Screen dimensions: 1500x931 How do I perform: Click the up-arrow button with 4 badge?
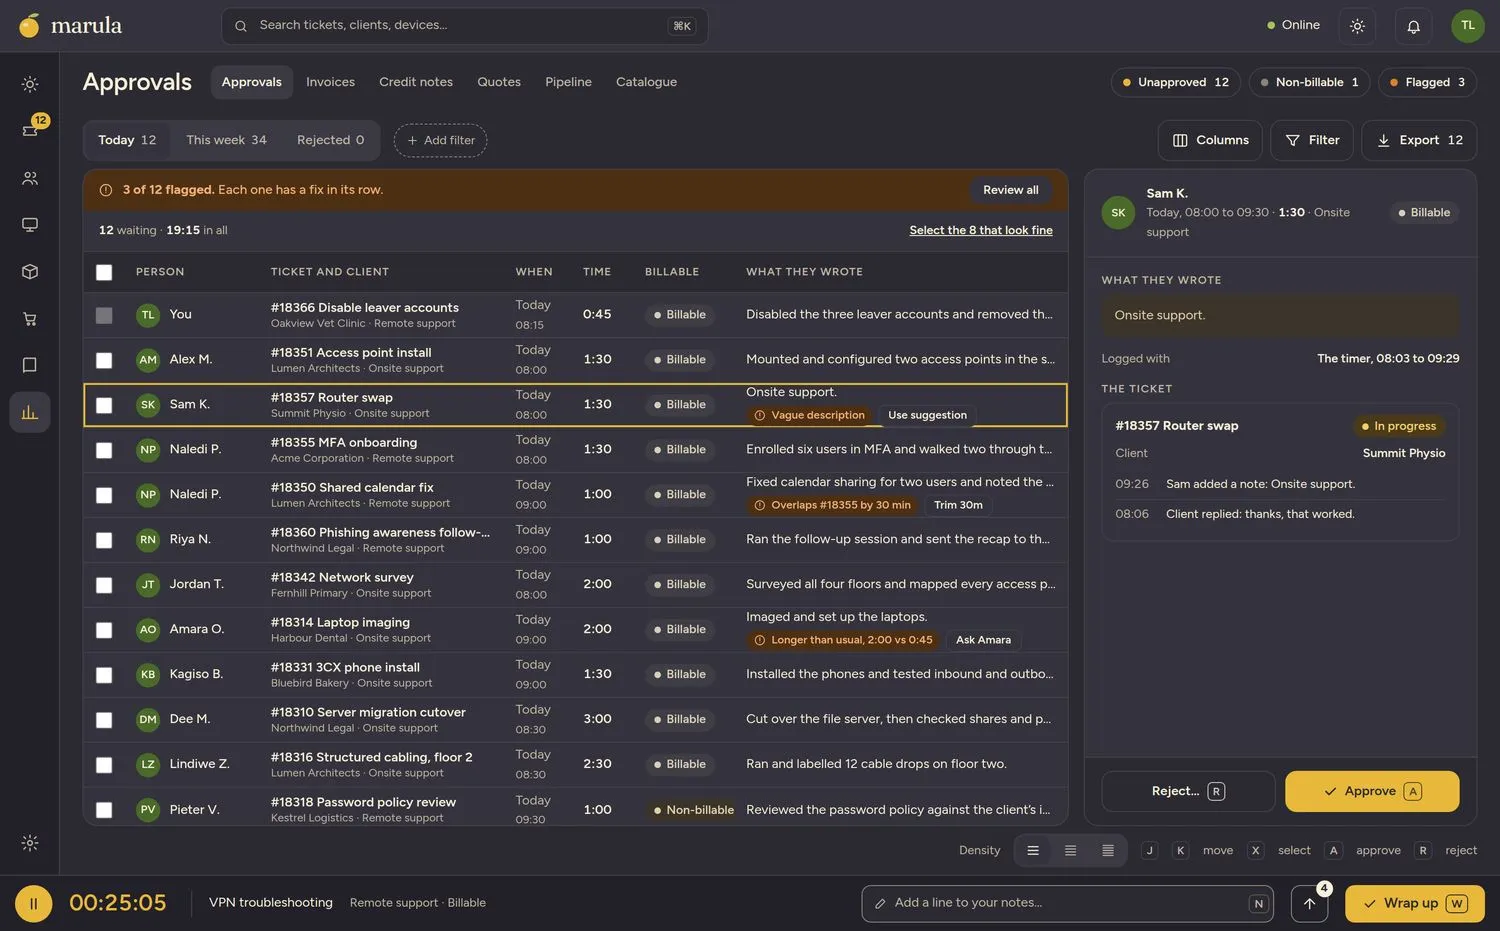1309,904
